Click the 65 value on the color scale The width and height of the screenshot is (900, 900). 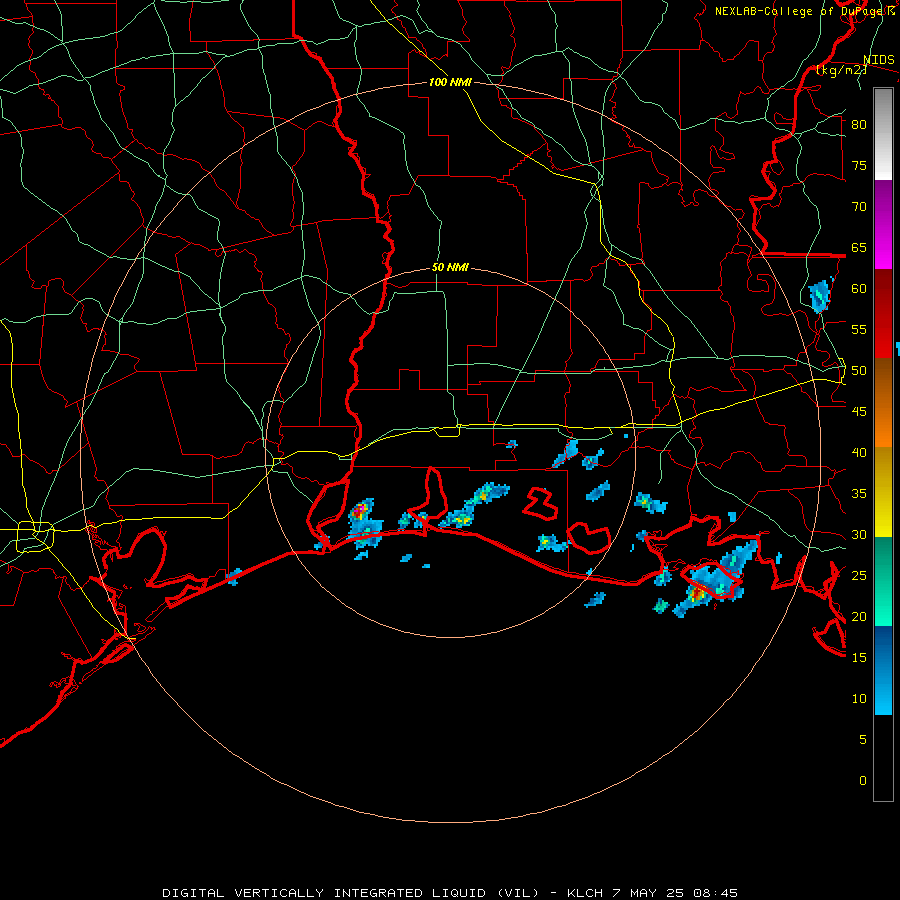pyautogui.click(x=859, y=247)
